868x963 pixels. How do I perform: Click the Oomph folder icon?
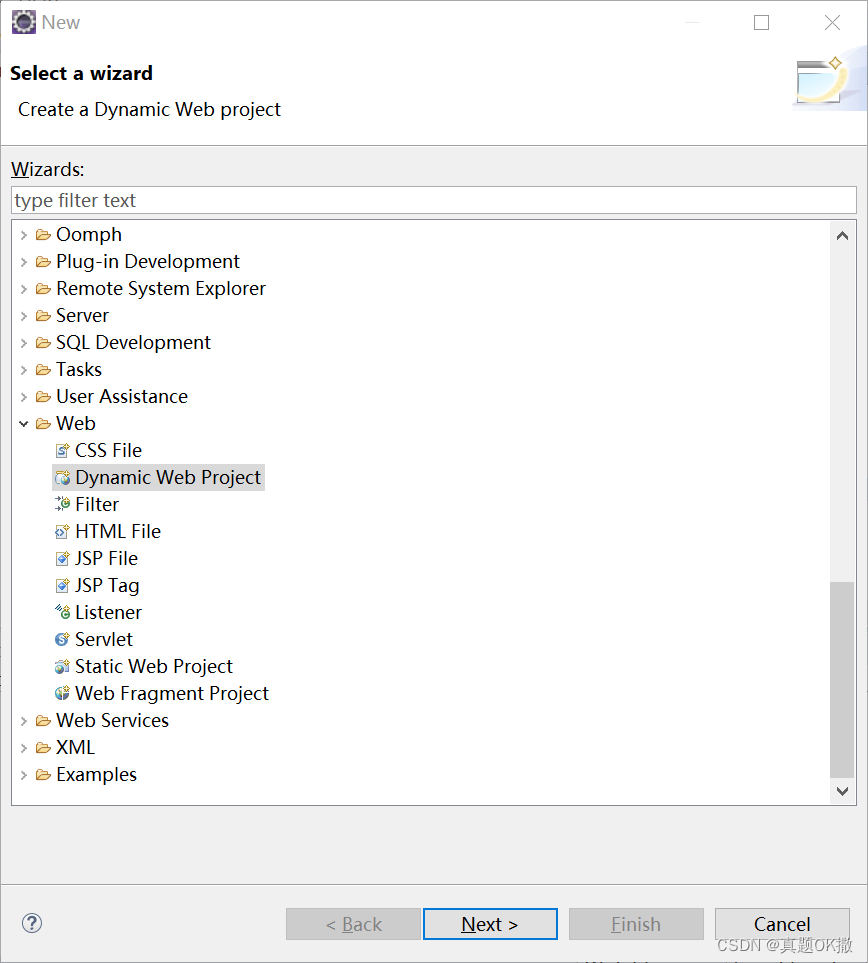click(43, 235)
